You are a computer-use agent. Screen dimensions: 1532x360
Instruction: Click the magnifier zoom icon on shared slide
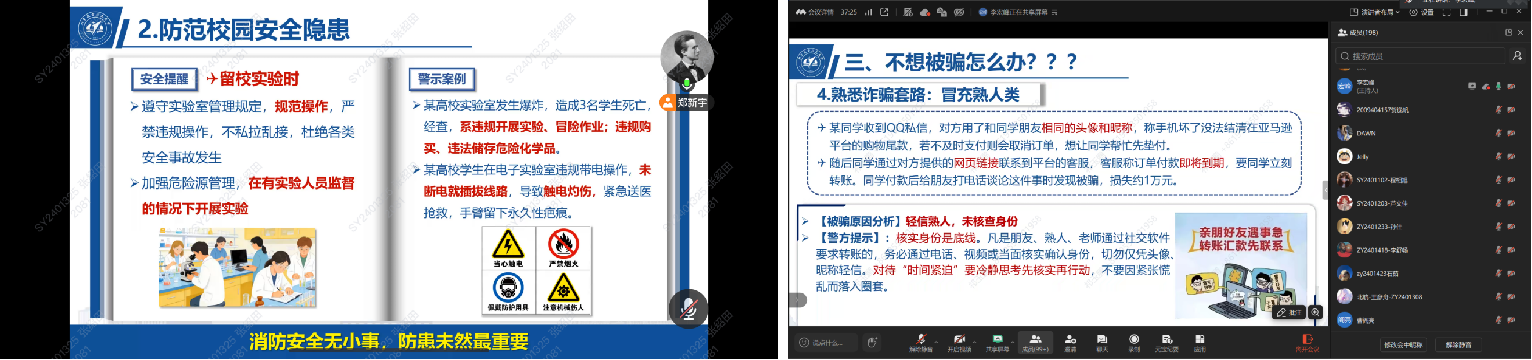[1315, 312]
